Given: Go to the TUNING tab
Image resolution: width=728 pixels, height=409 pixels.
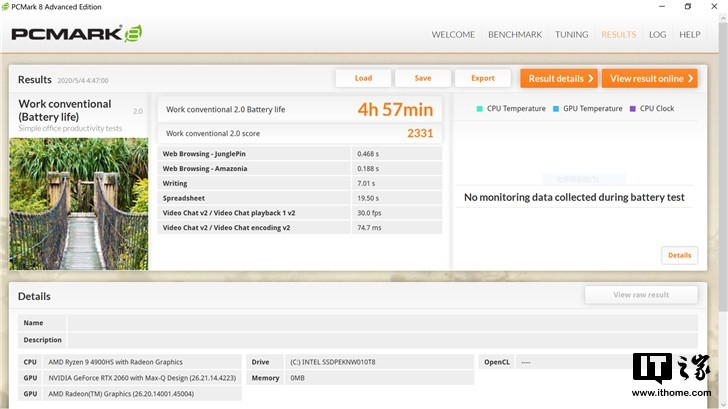Looking at the screenshot, I should coord(571,34).
